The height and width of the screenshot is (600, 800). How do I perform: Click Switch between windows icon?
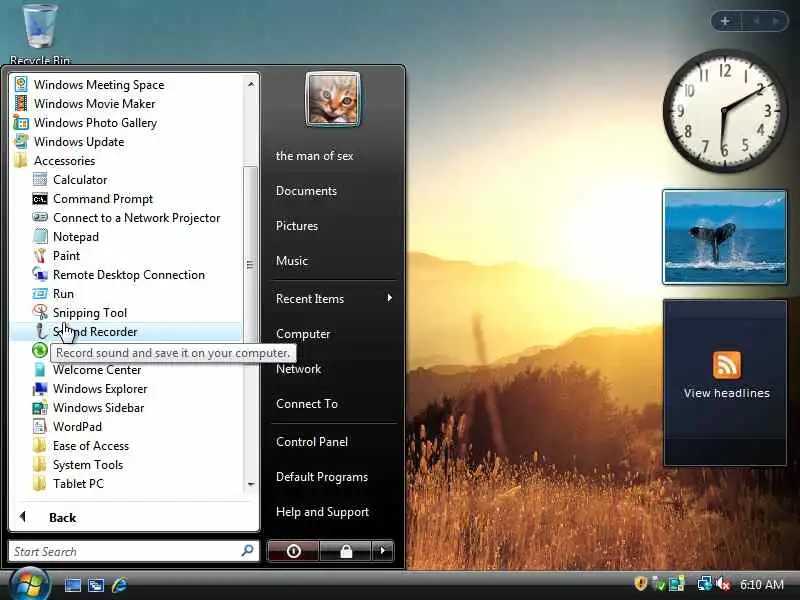click(x=96, y=585)
